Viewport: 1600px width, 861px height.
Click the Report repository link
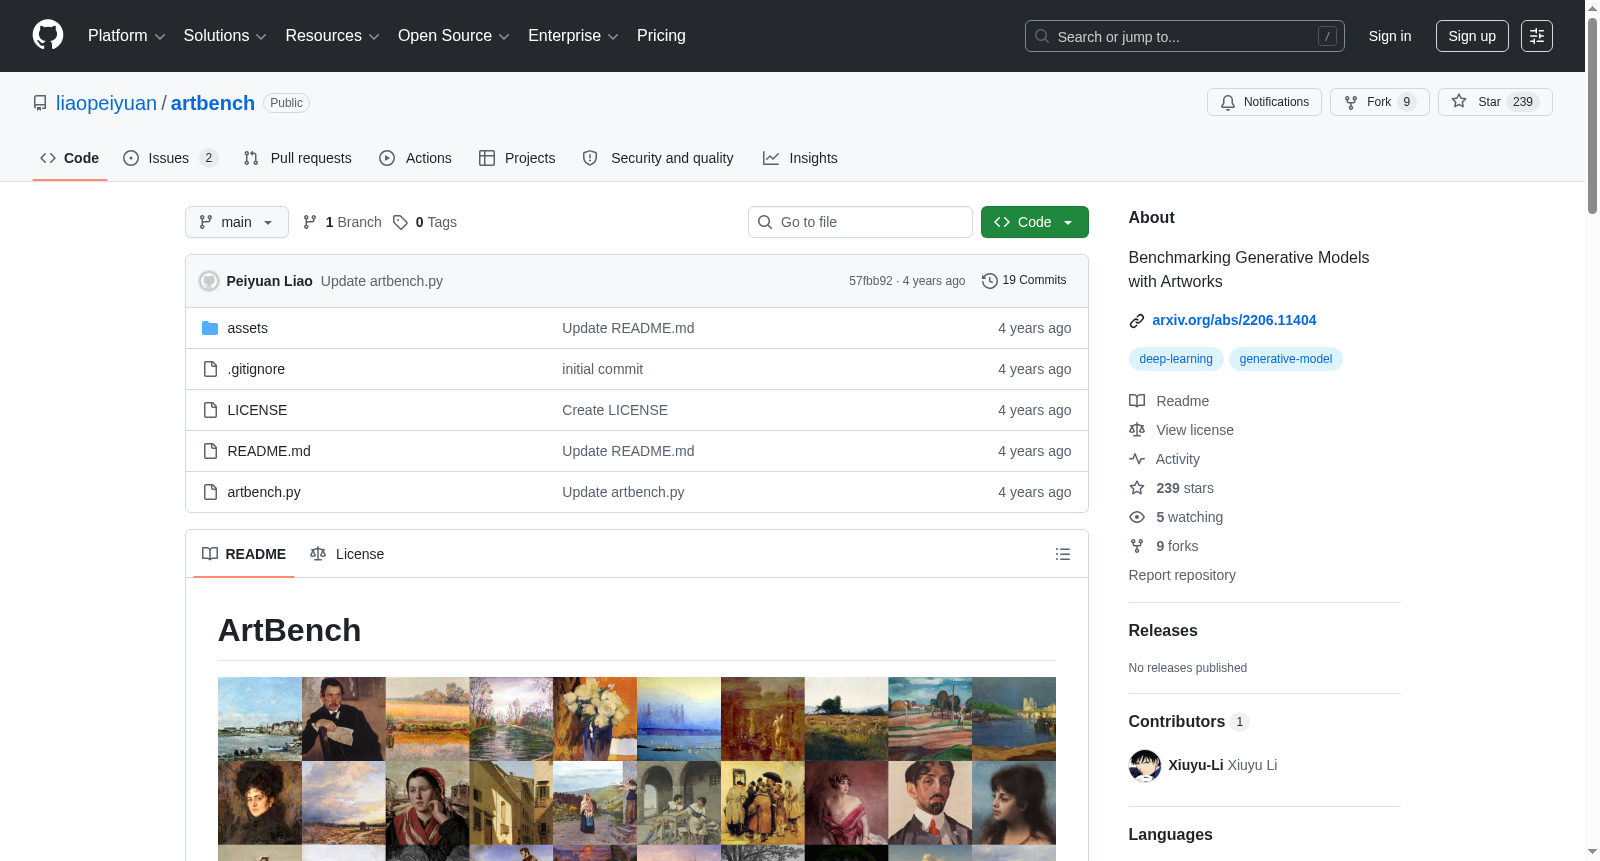pos(1182,575)
